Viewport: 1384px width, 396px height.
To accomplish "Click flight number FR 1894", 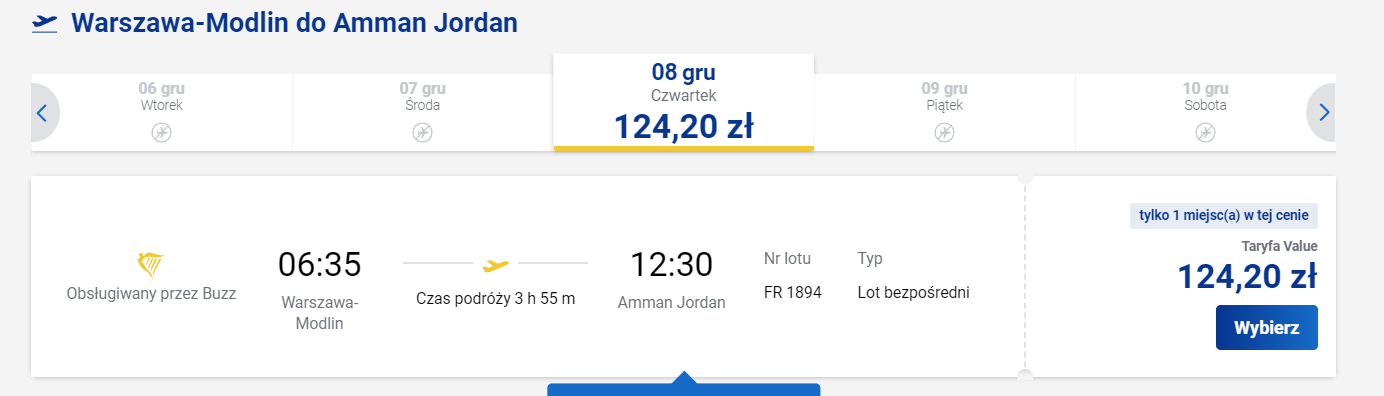I will 793,293.
